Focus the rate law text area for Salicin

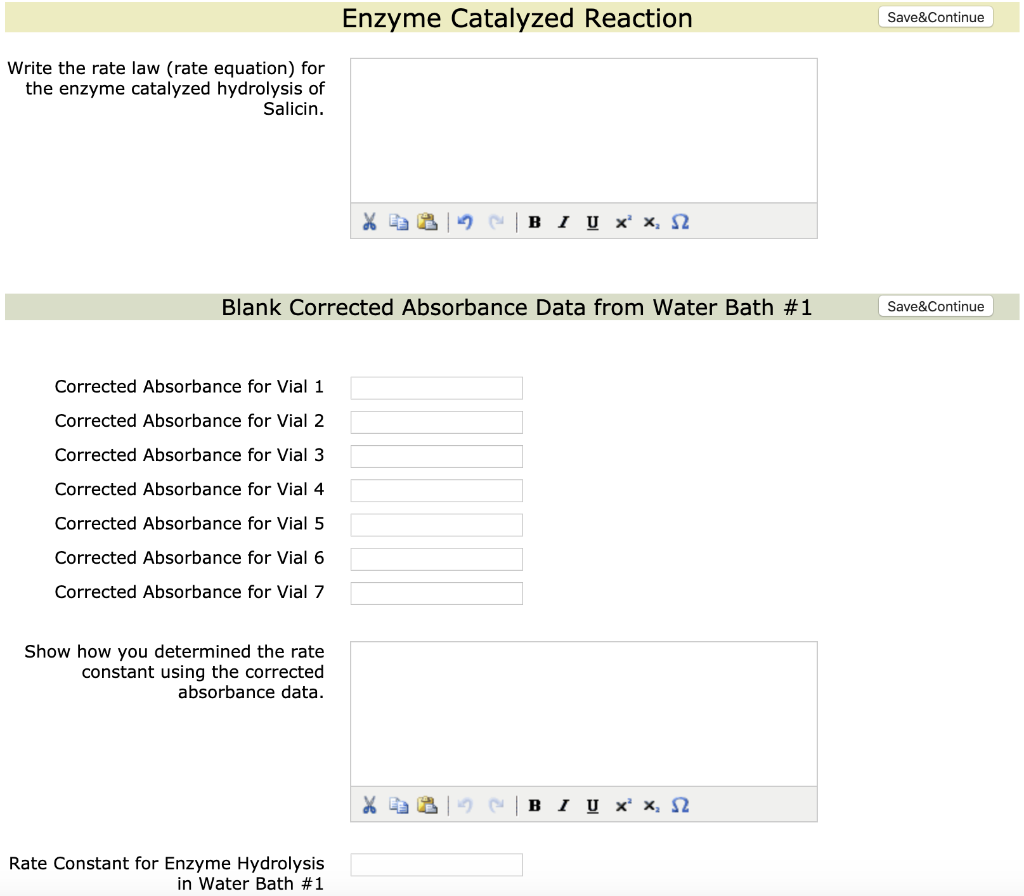tap(584, 131)
